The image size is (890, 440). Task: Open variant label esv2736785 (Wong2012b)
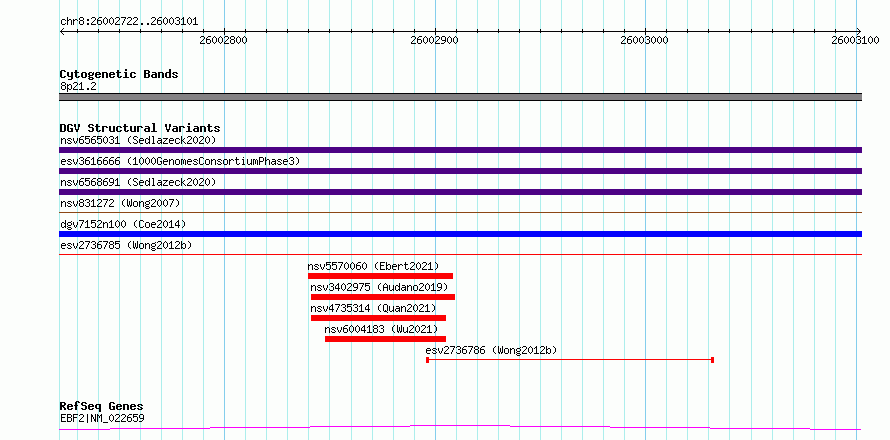click(126, 245)
